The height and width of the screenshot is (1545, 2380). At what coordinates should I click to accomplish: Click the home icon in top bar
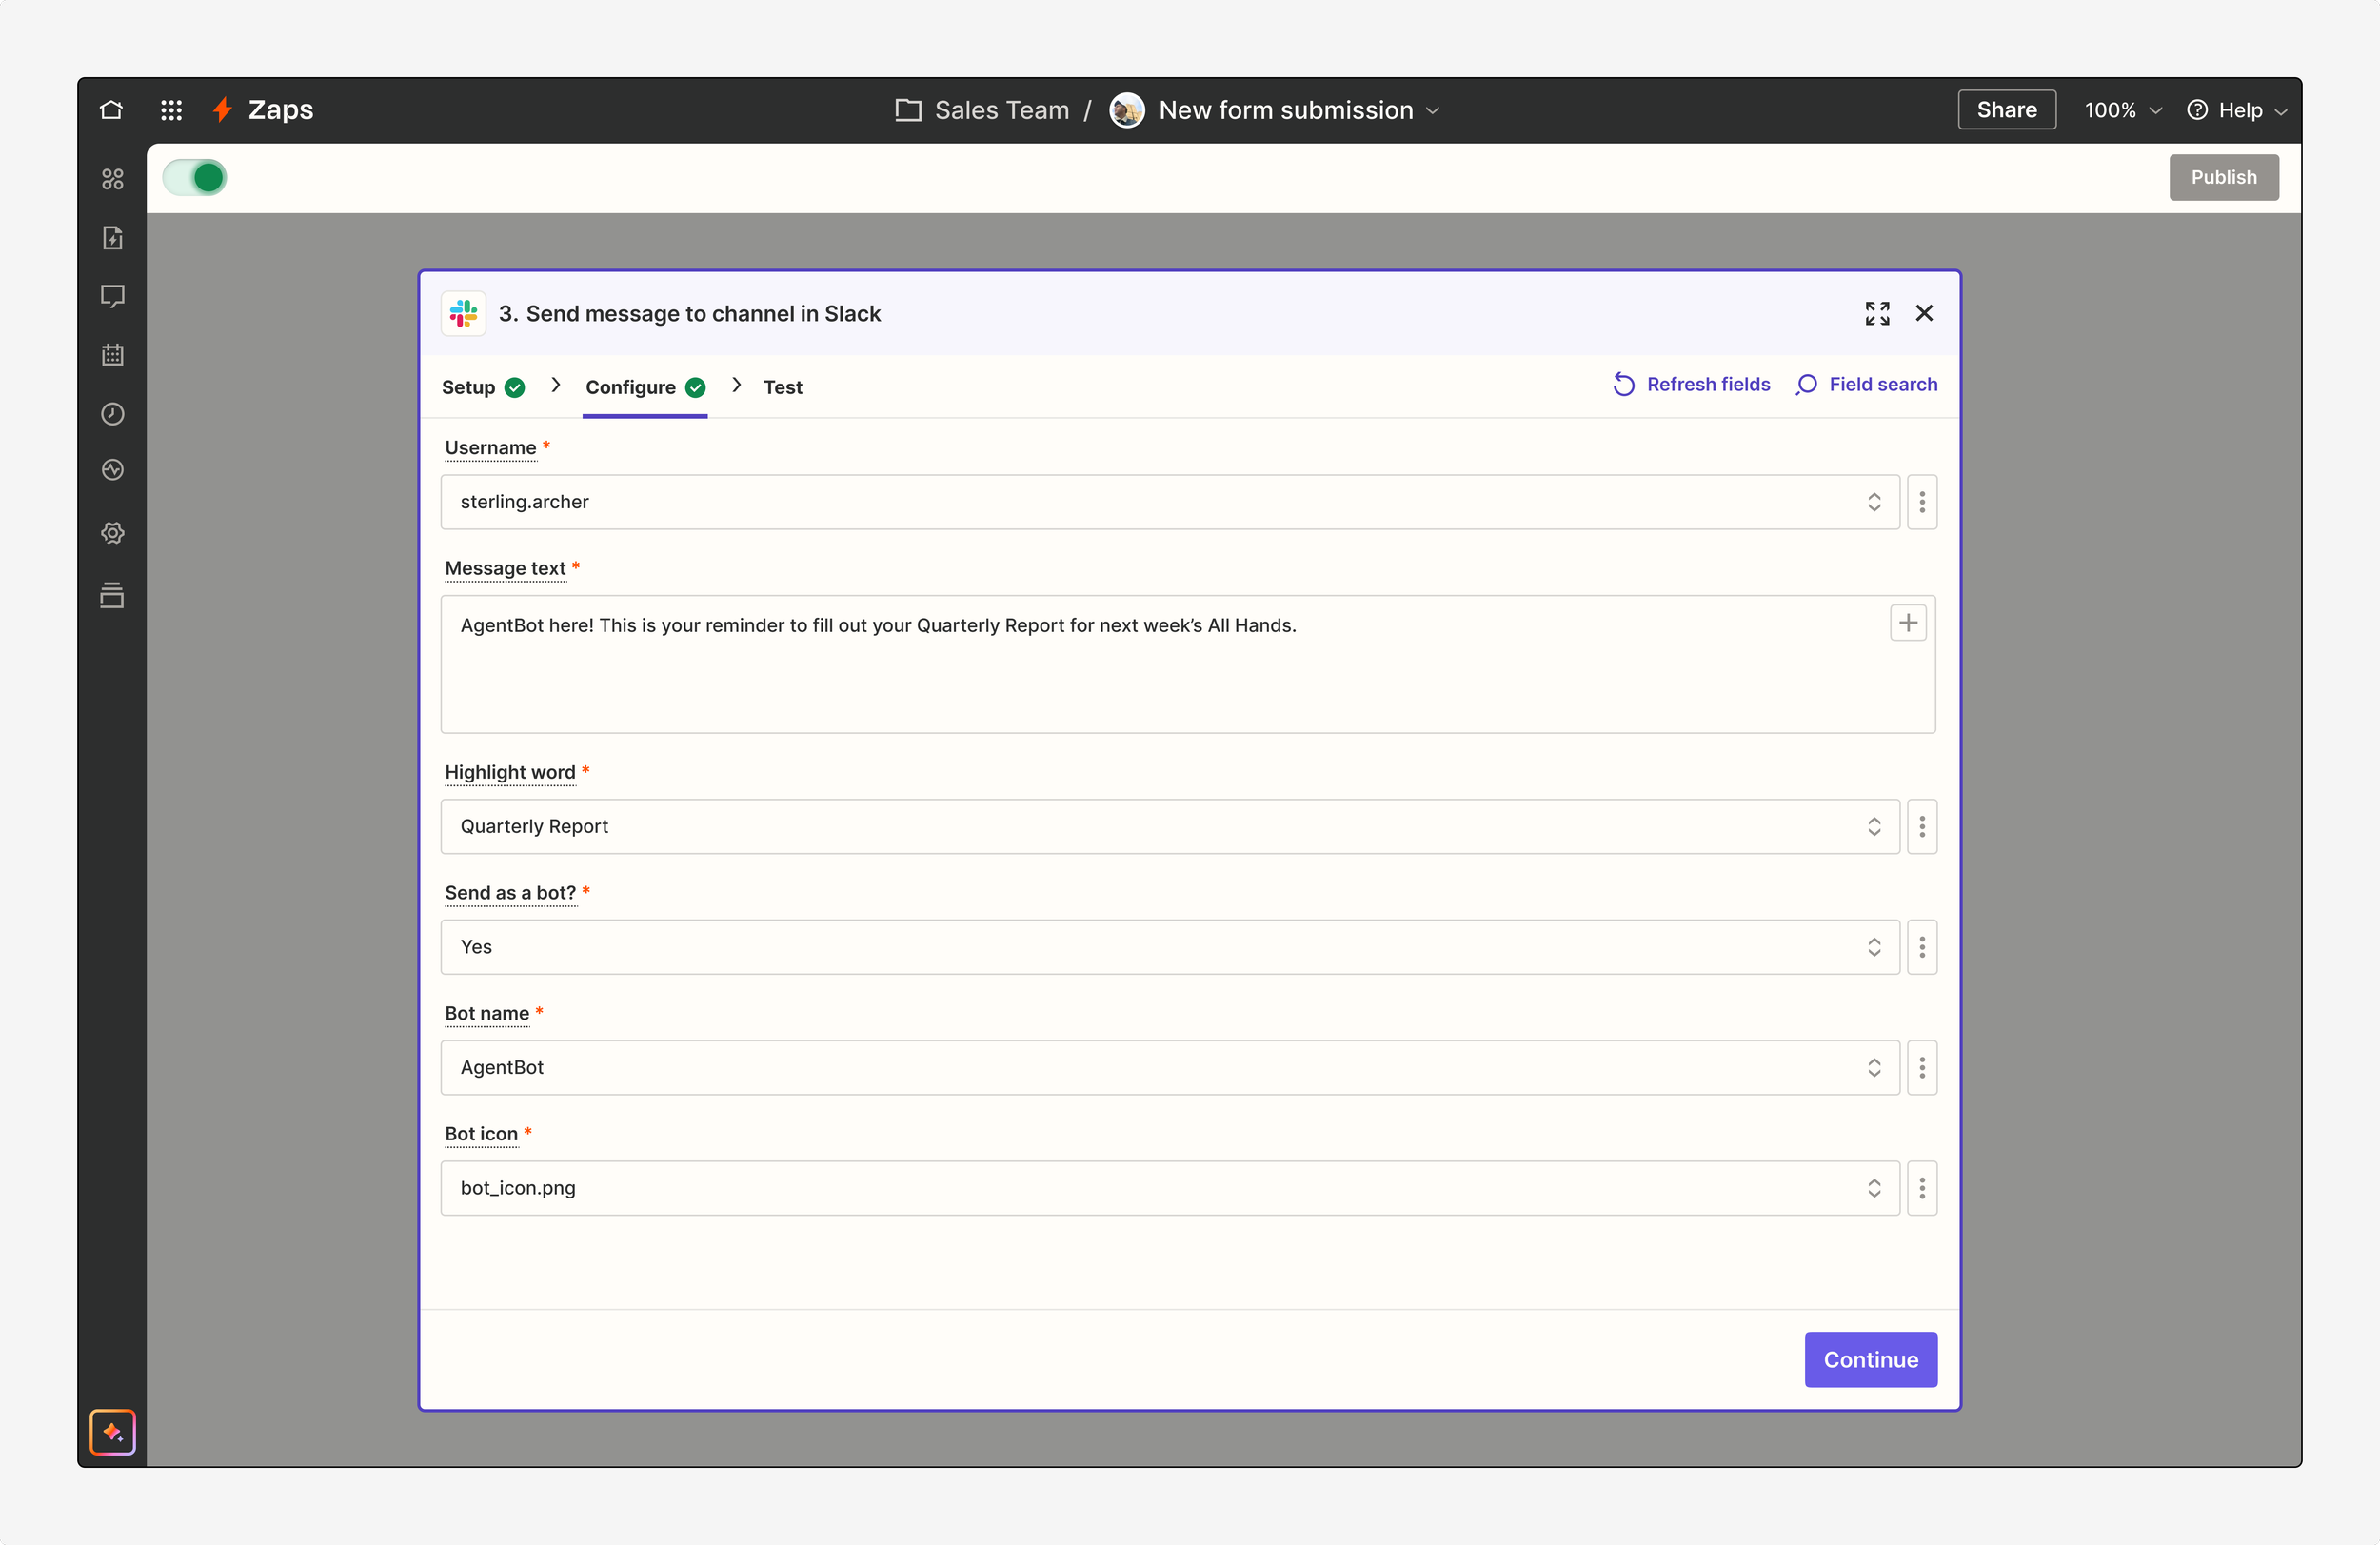pyautogui.click(x=111, y=110)
